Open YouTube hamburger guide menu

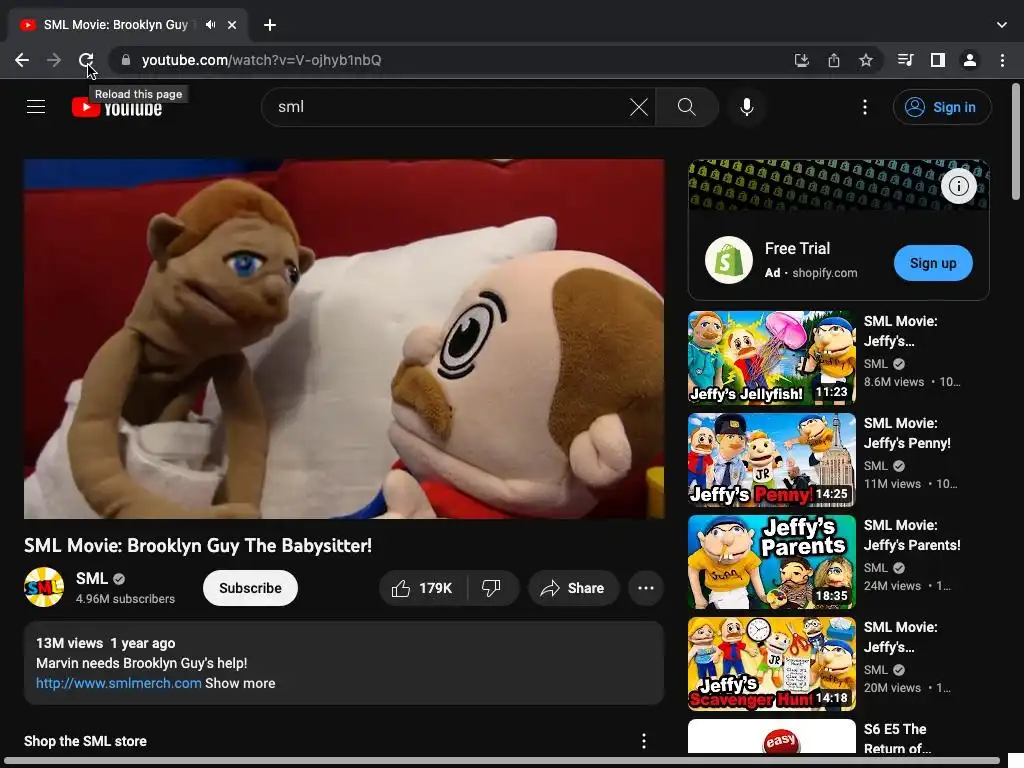tap(36, 106)
